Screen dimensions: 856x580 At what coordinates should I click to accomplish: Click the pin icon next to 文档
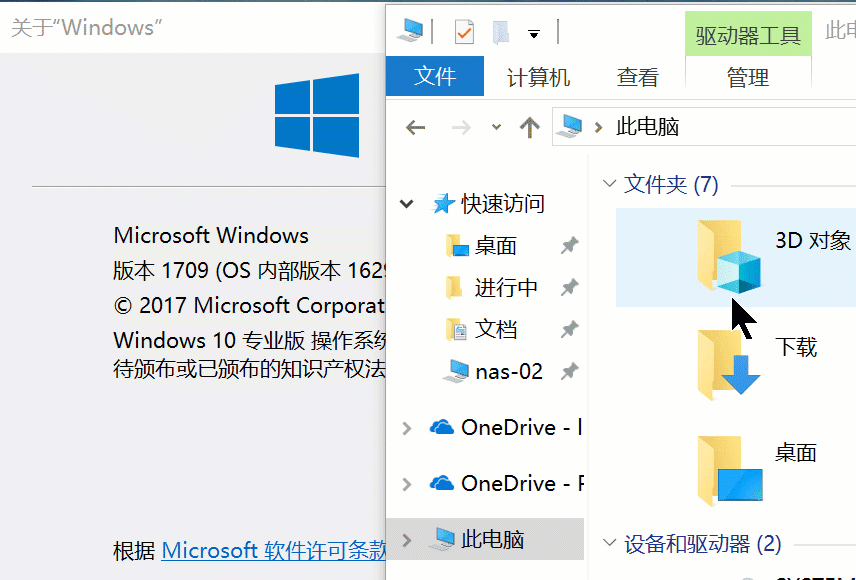point(569,329)
